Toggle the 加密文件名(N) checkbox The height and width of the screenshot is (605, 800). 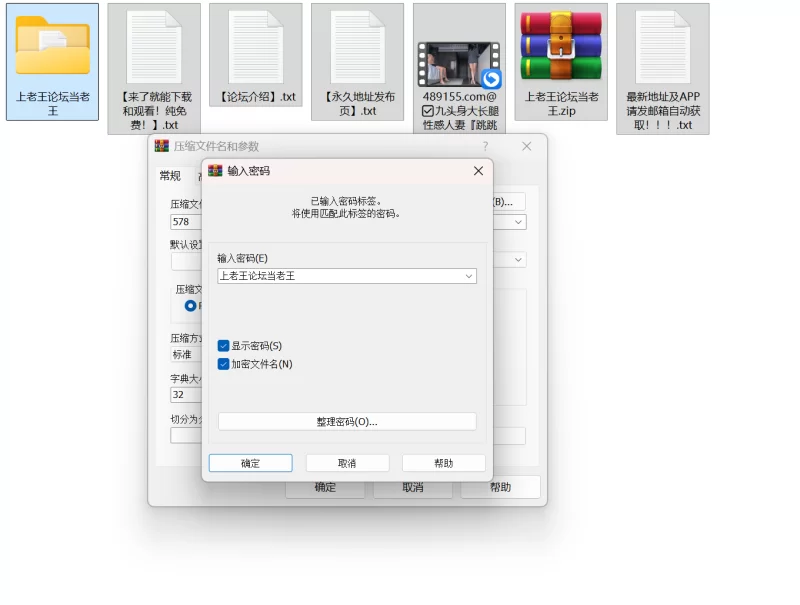(x=223, y=364)
